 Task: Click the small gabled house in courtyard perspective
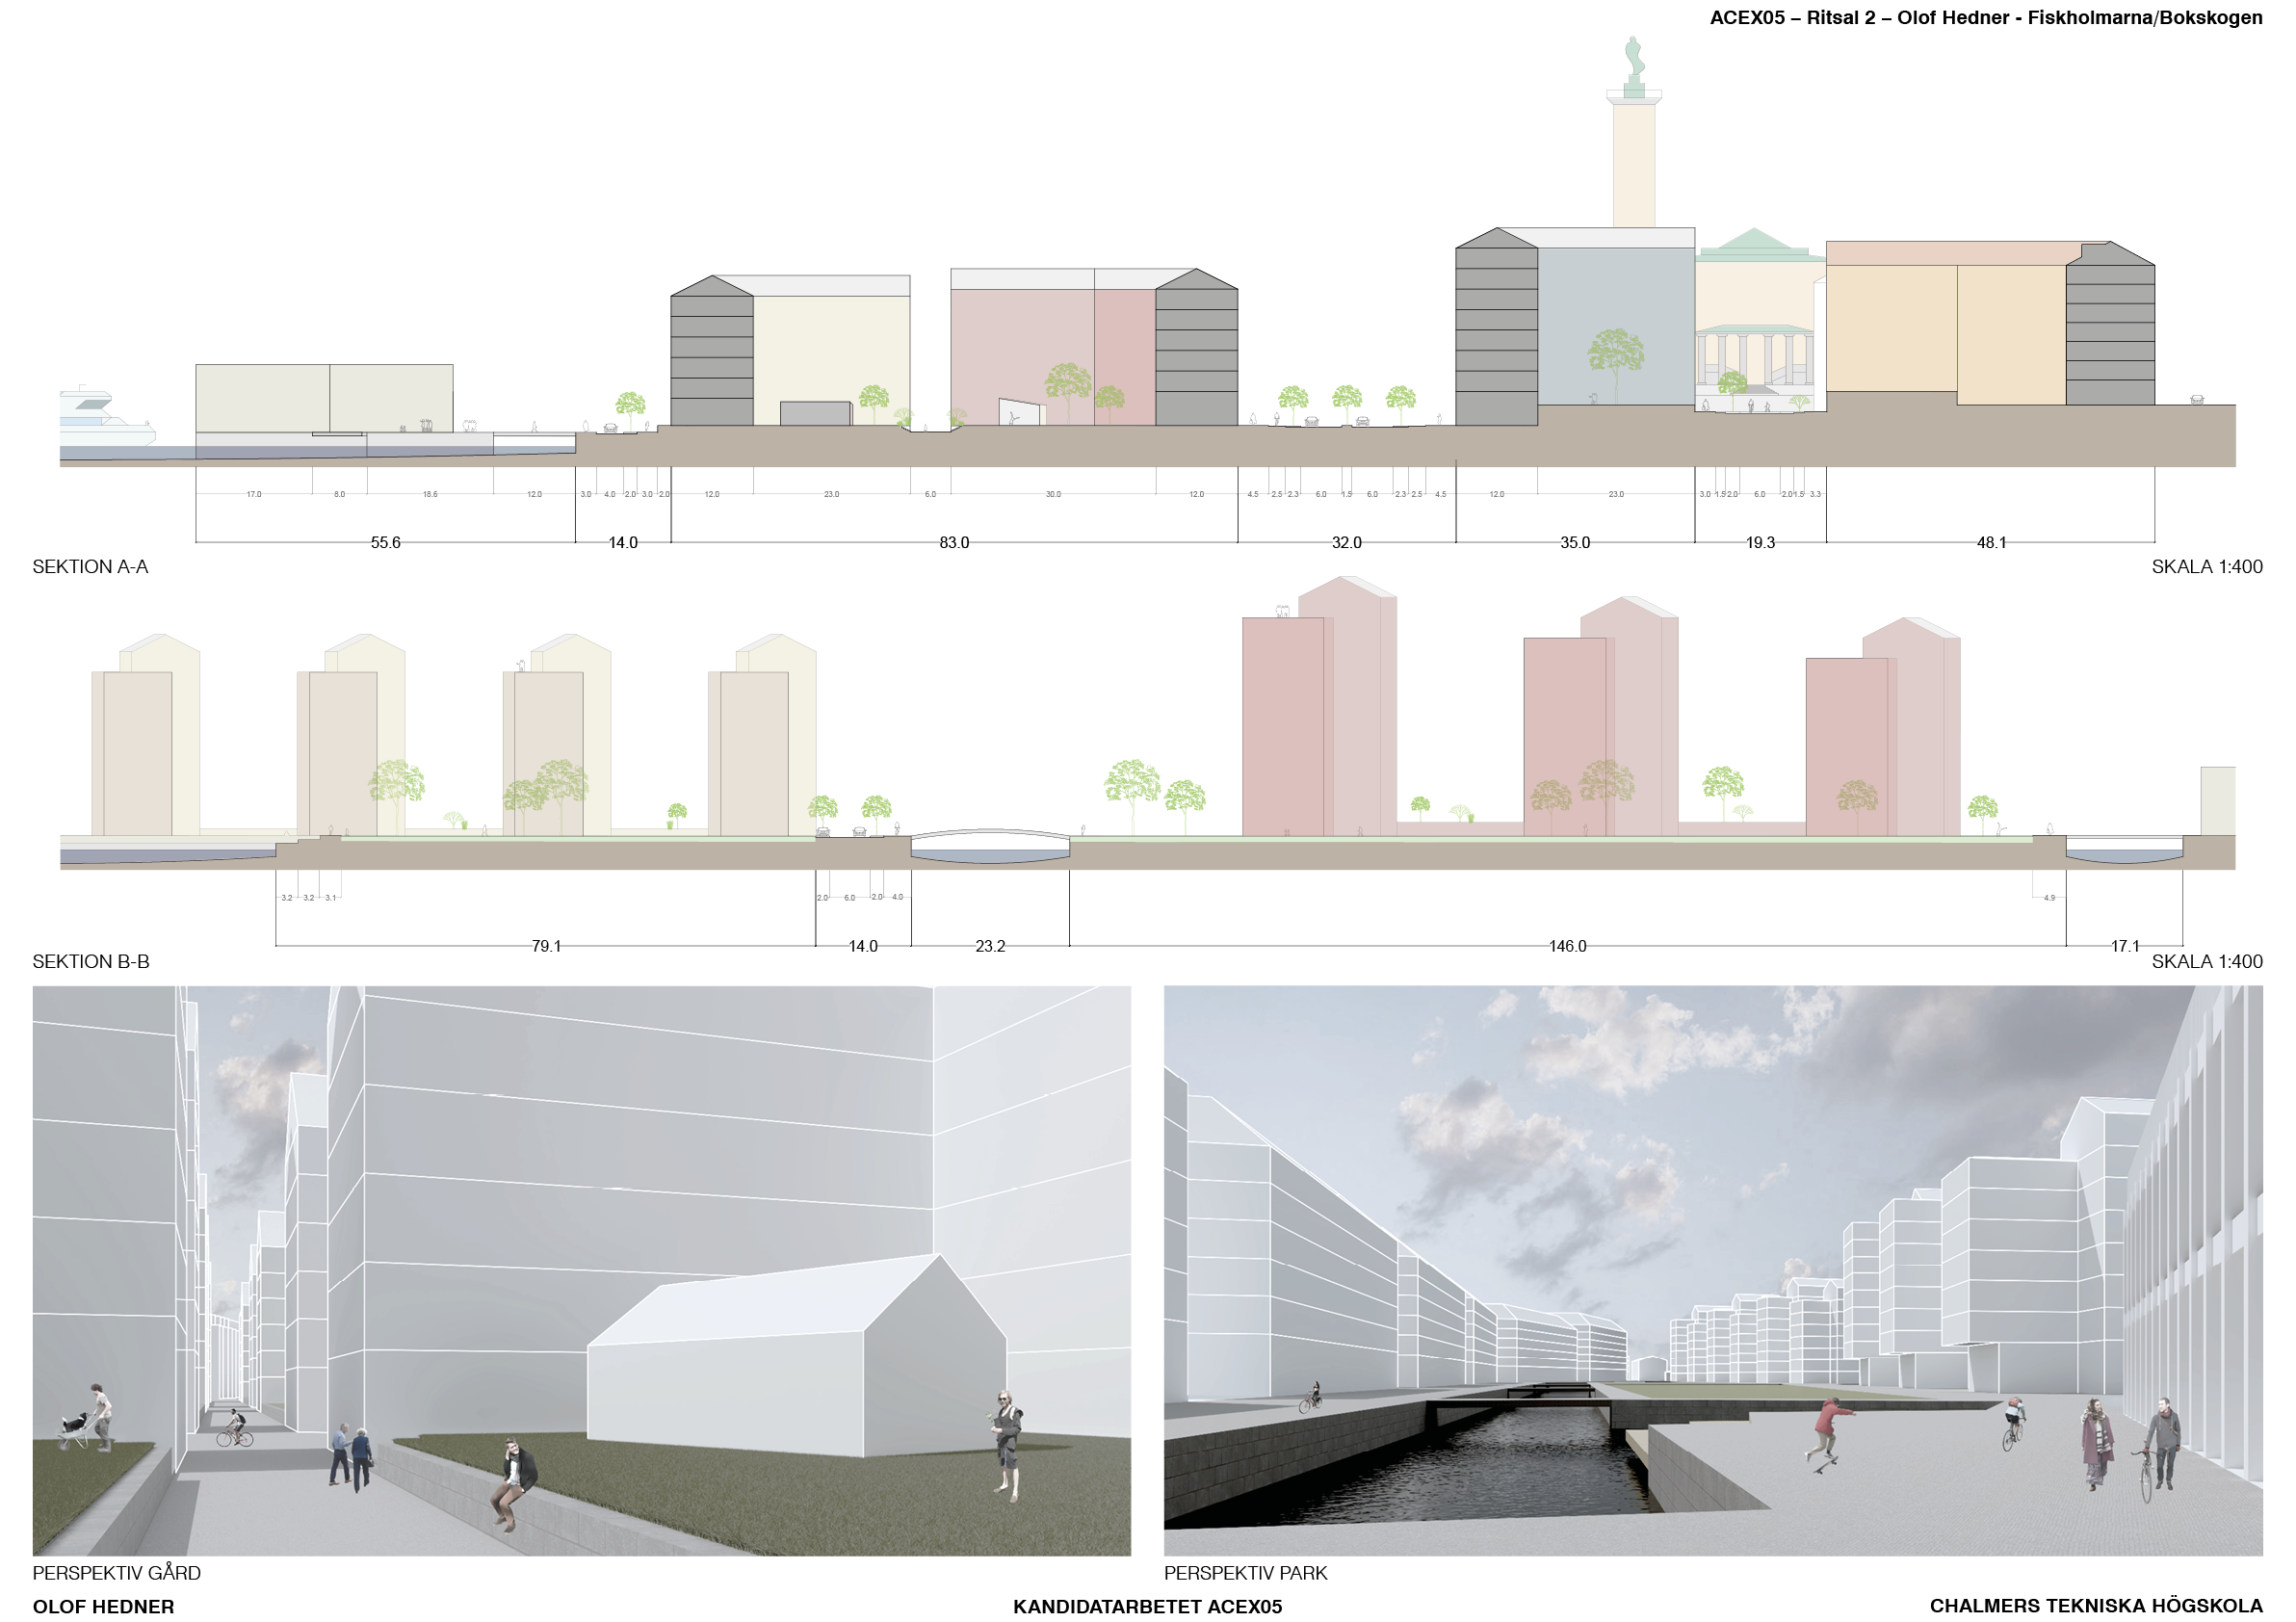coord(797,1356)
